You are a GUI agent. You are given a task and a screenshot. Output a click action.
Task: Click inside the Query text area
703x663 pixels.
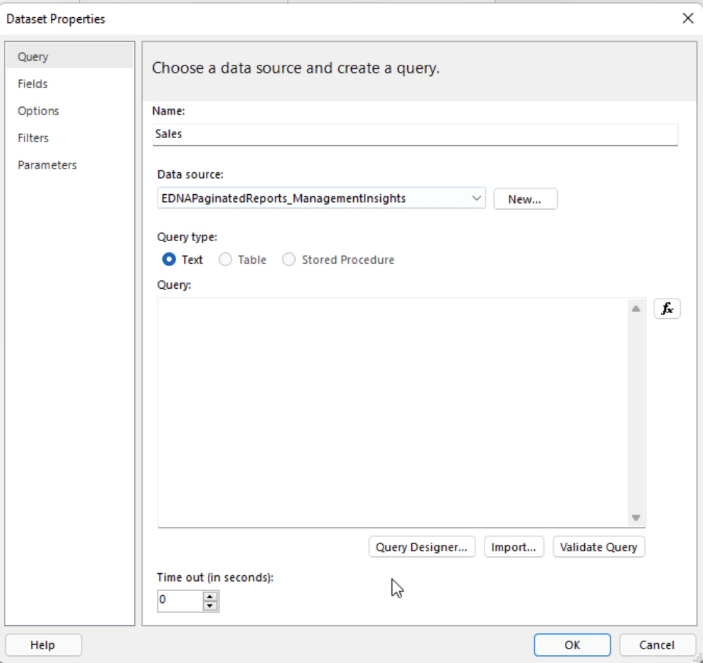392,412
